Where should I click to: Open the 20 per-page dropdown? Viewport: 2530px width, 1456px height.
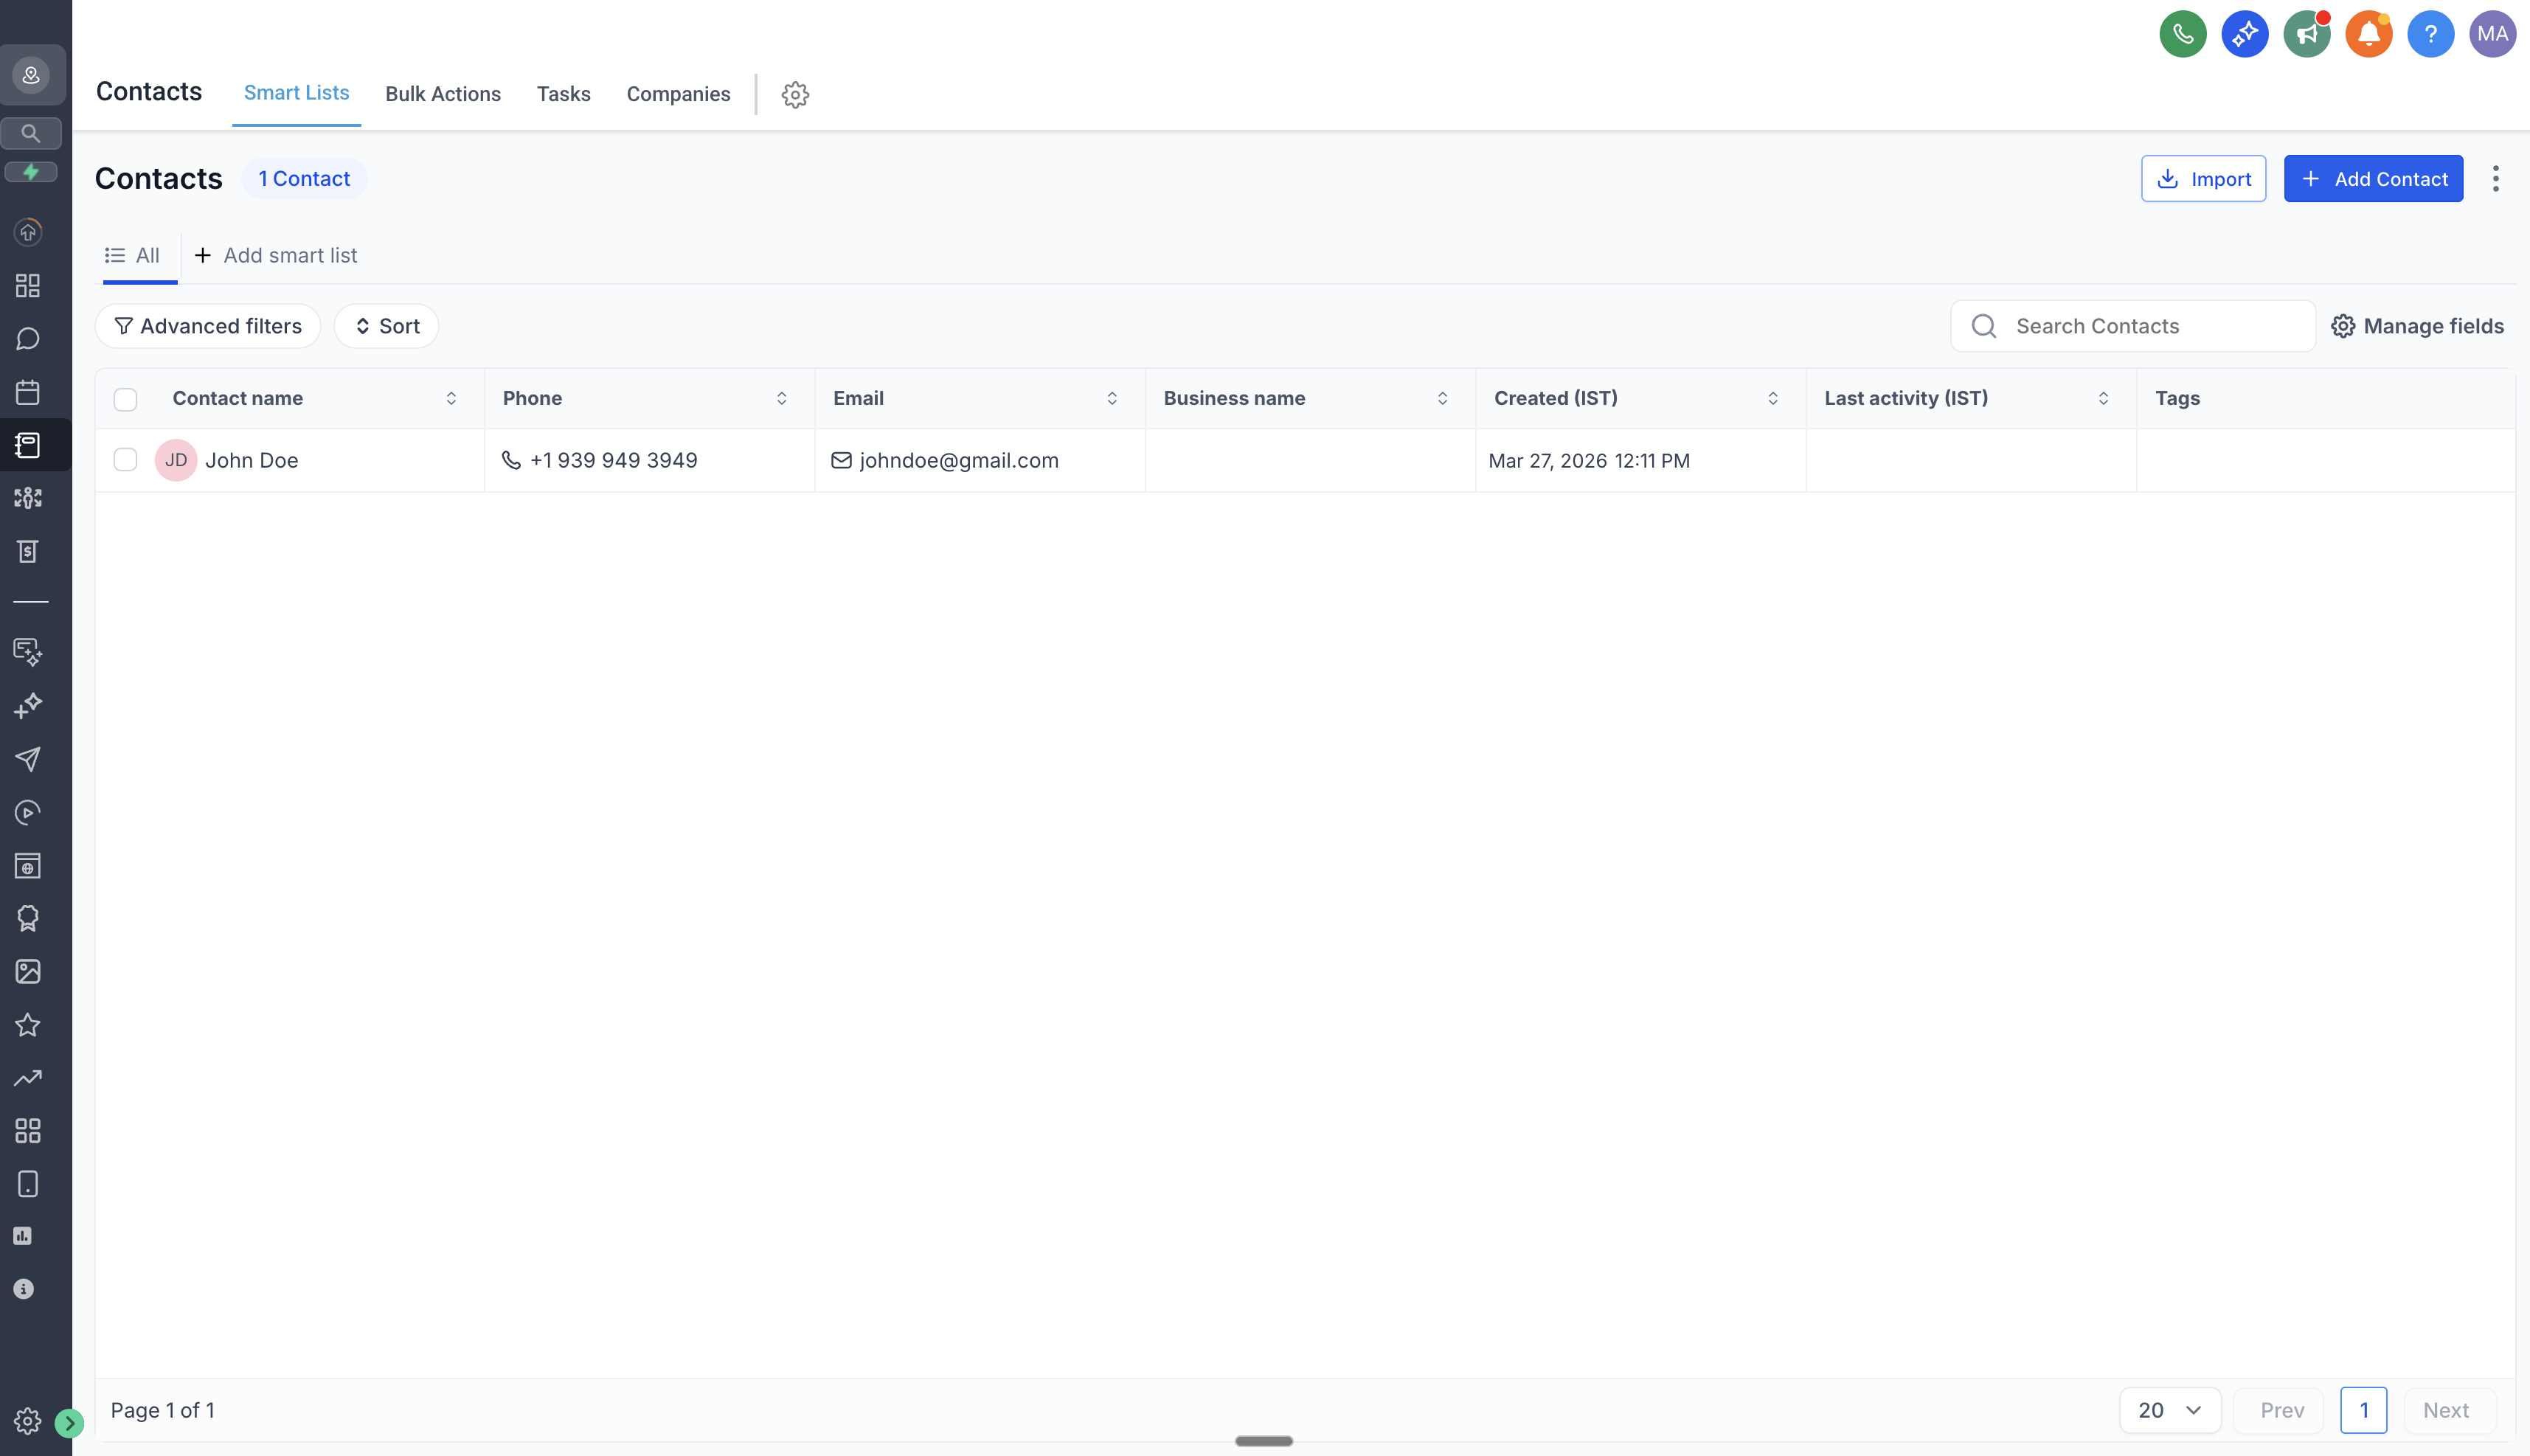[x=2169, y=1410]
